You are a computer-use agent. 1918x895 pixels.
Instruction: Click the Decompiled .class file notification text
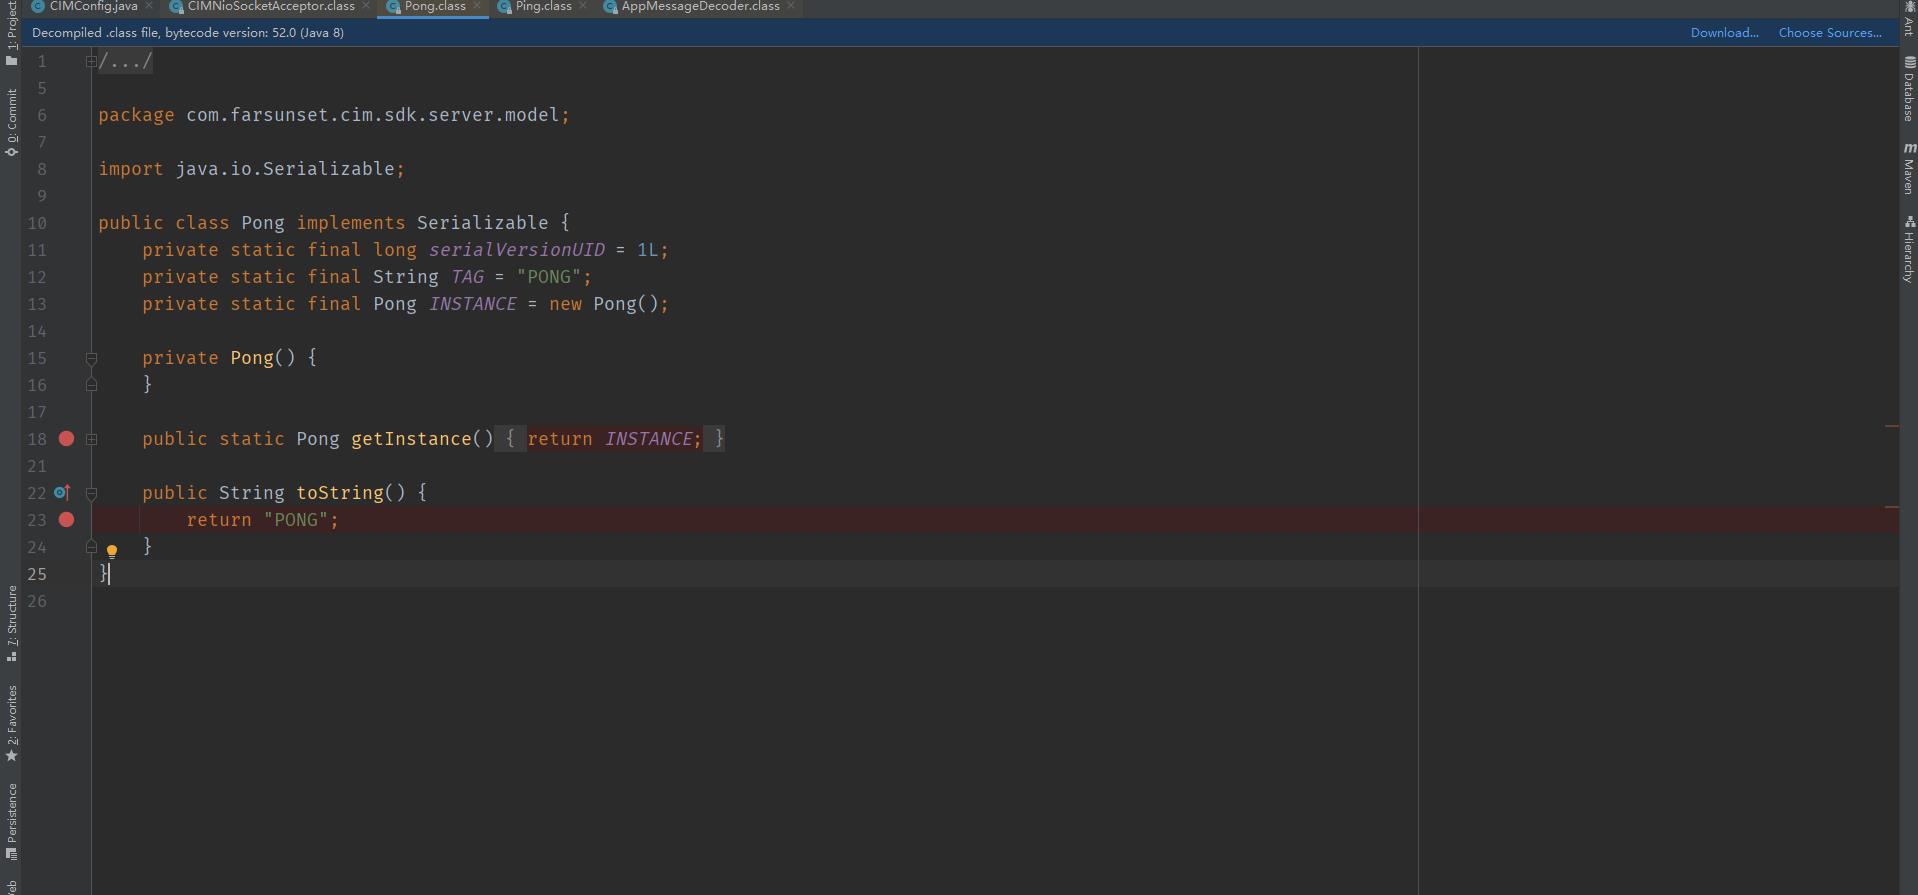click(188, 32)
